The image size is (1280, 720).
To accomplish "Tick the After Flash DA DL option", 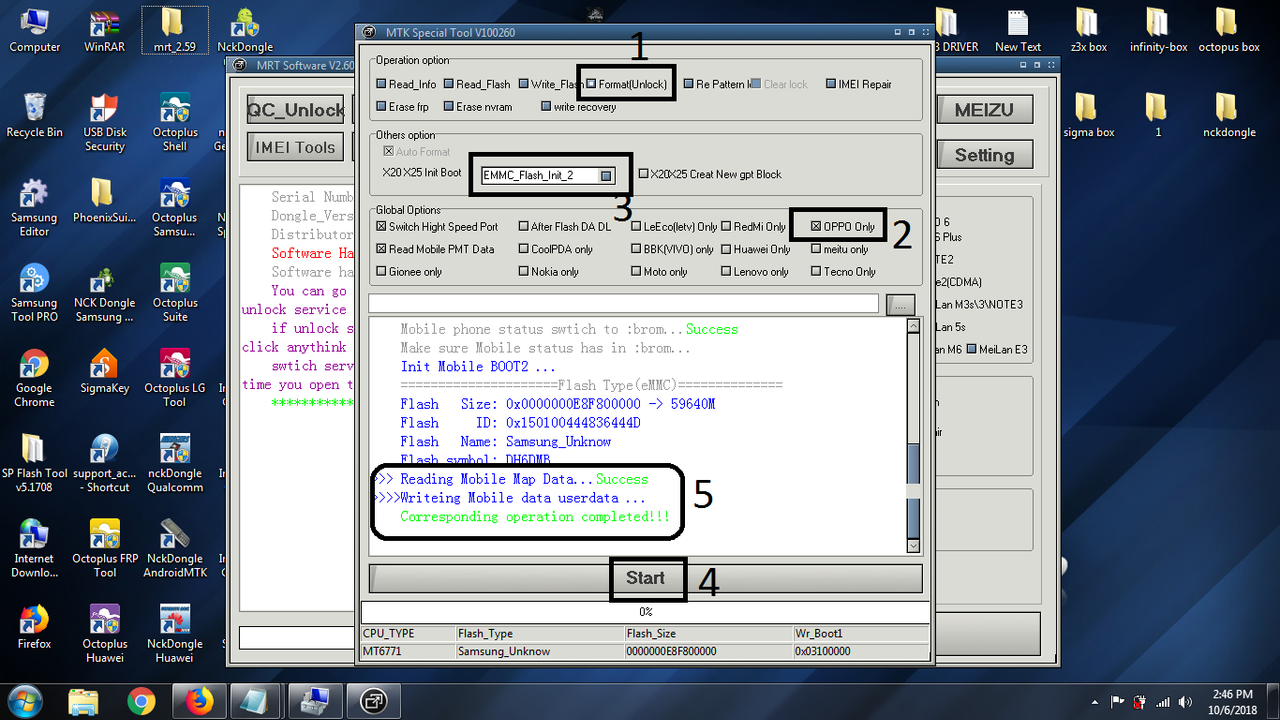I will (x=524, y=227).
